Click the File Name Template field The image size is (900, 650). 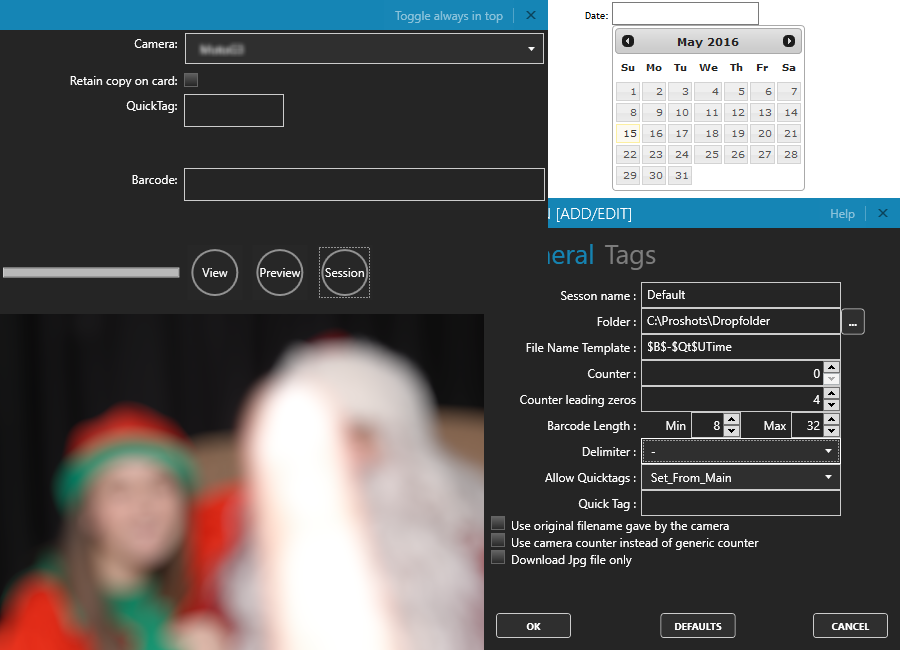740,347
